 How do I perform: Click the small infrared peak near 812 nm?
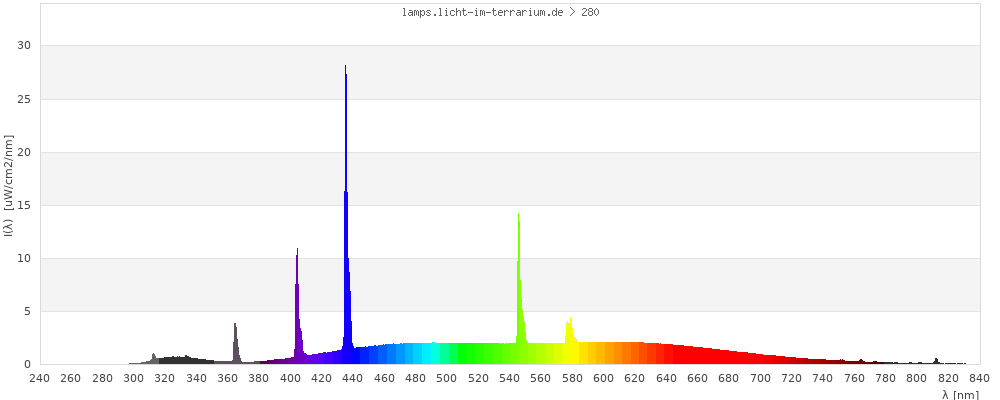(x=936, y=361)
